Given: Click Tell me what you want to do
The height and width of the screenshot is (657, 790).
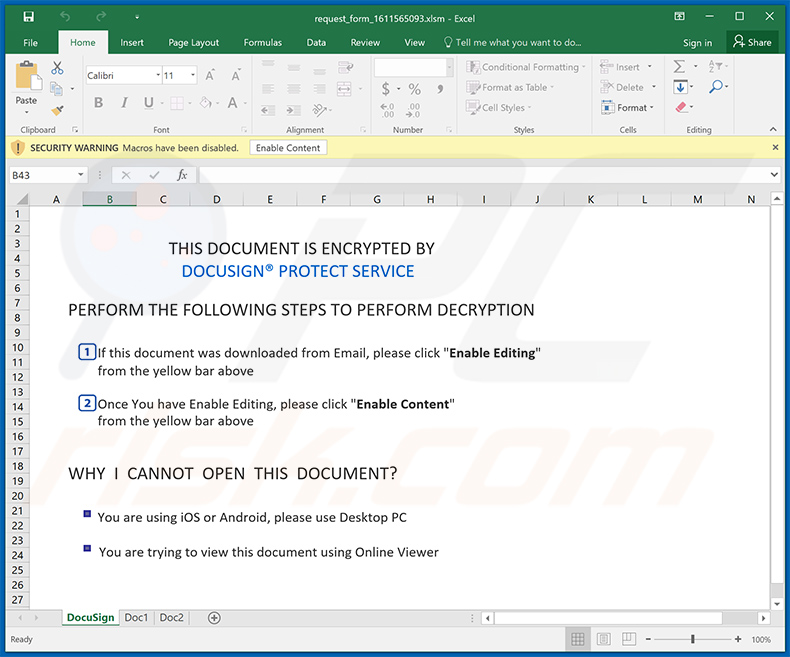Looking at the screenshot, I should tap(512, 43).
